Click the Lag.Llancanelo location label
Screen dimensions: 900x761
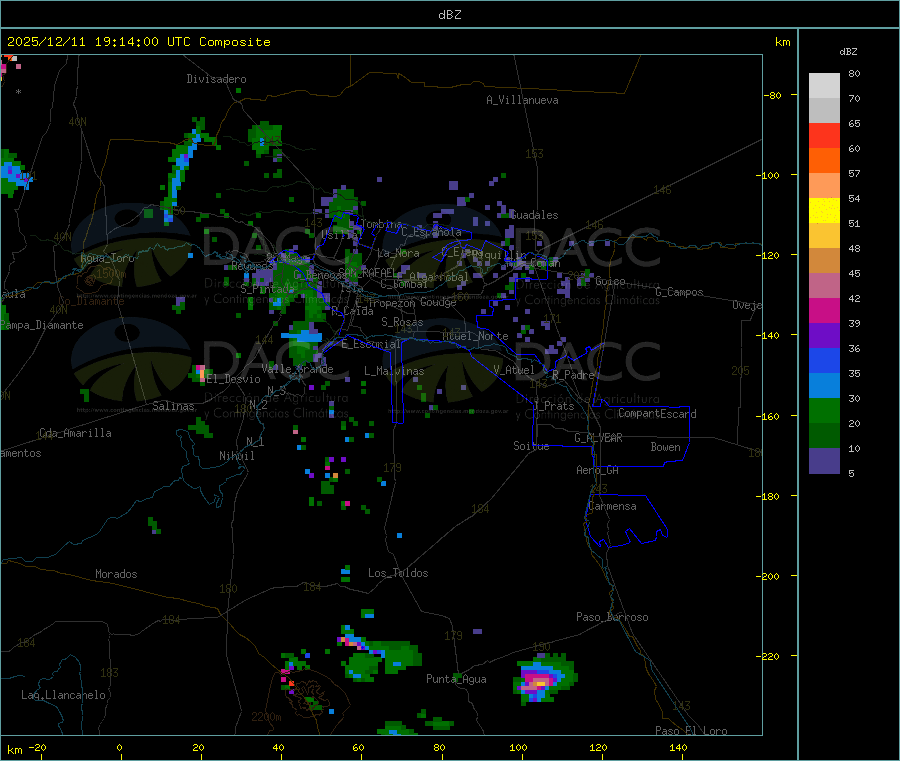63,695
